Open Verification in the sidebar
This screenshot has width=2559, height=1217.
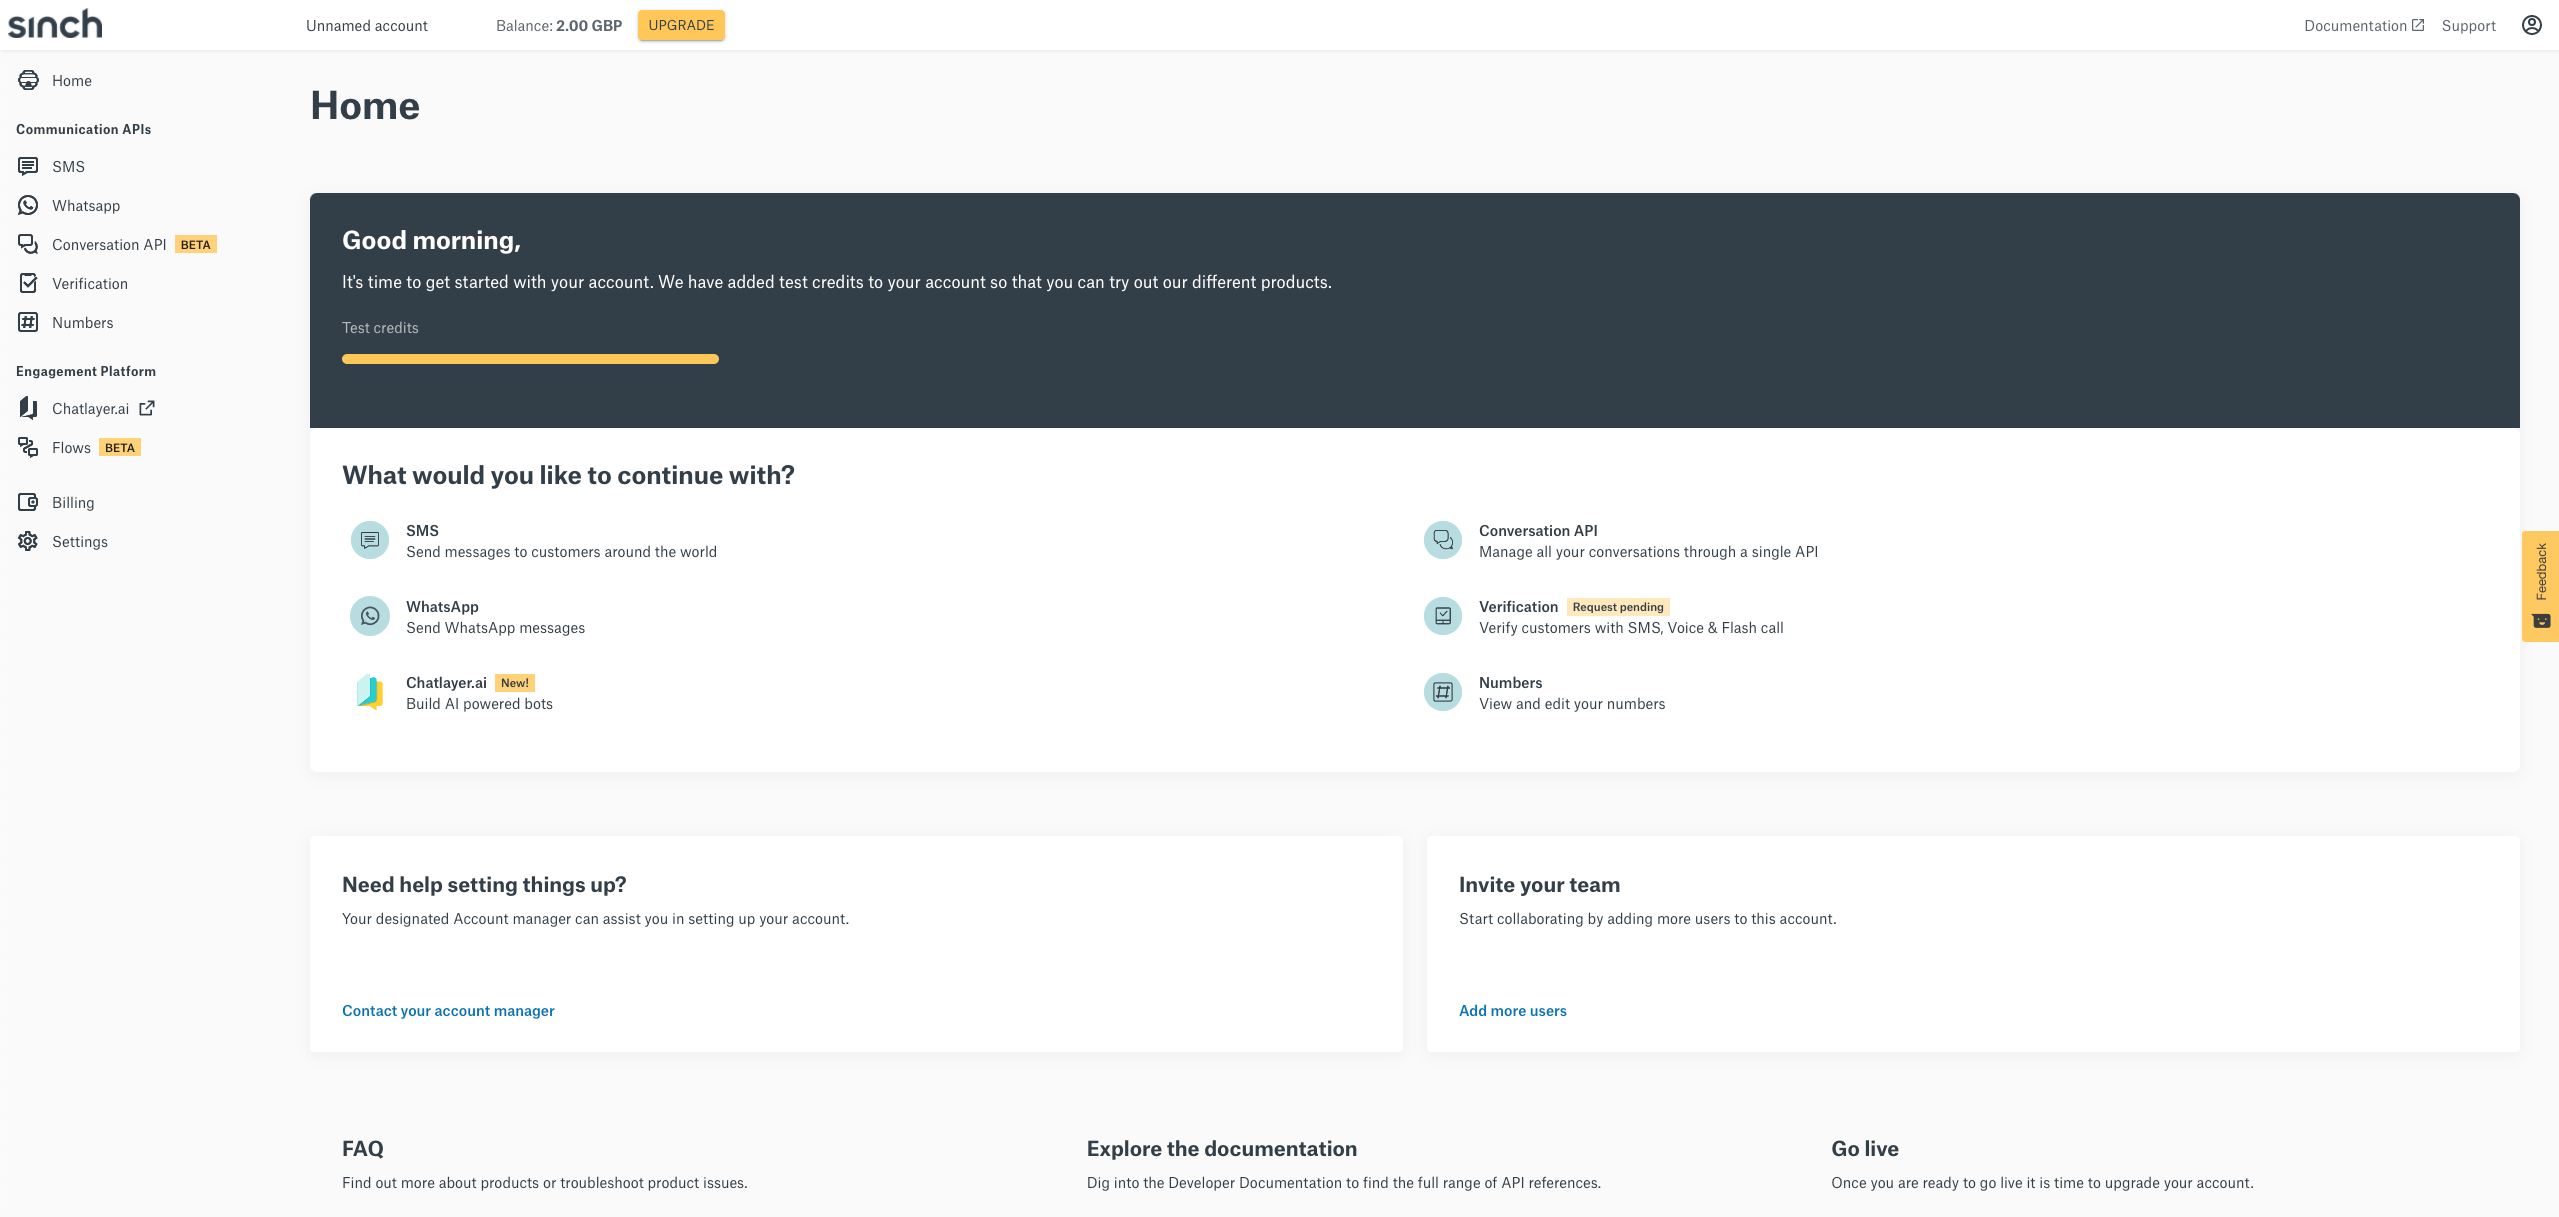[28, 283]
